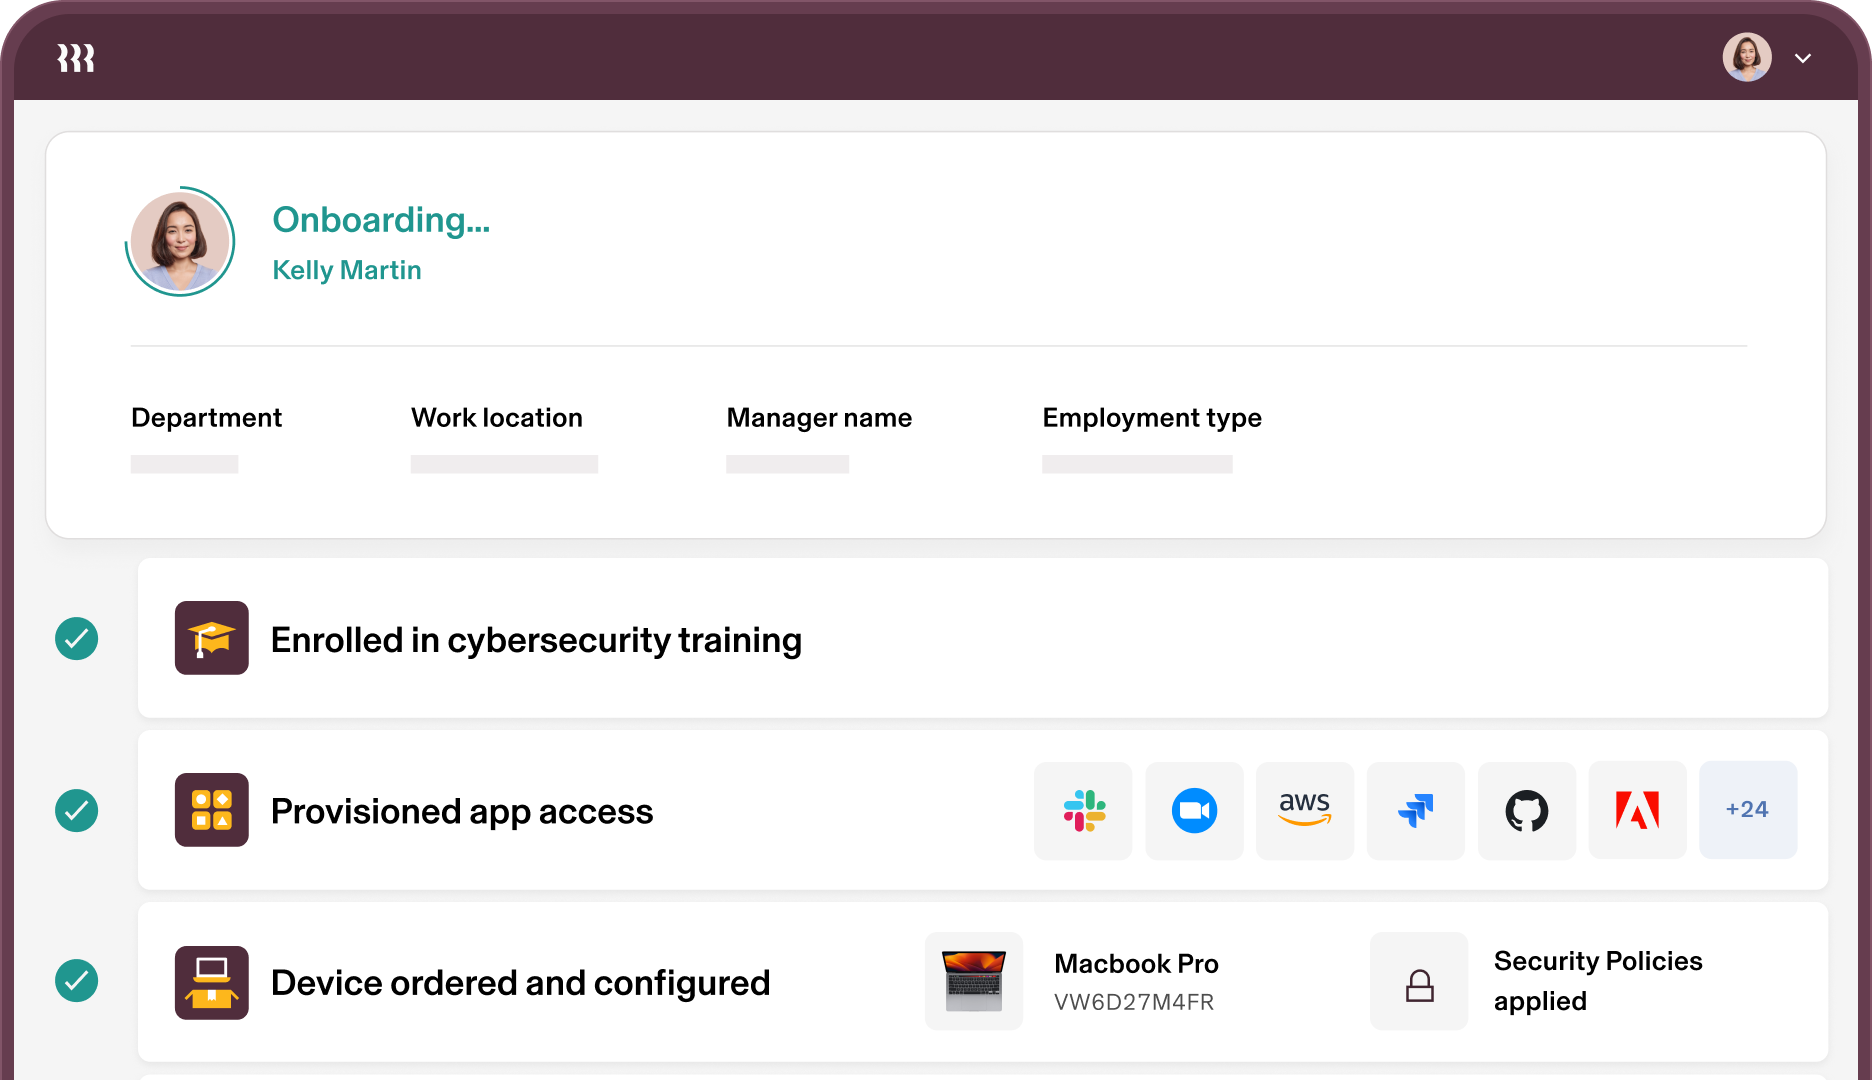Click the security policies lock icon
1872x1080 pixels.
[1419, 982]
